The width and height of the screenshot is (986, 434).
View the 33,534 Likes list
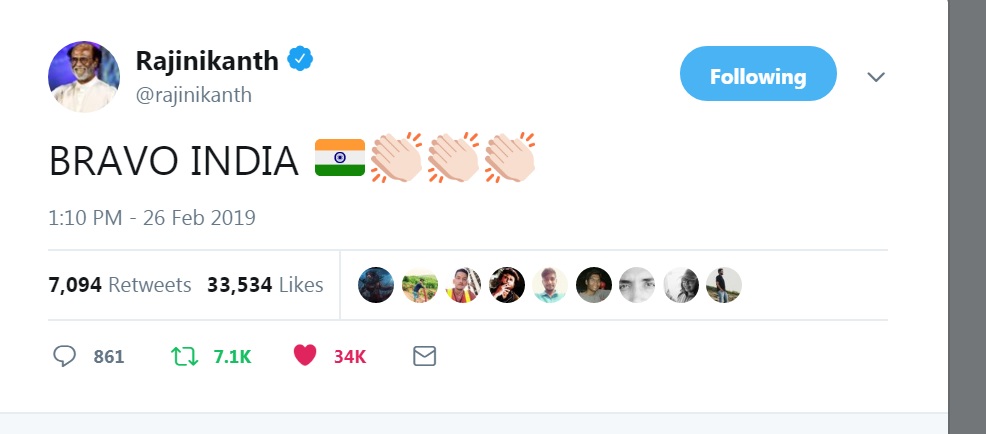[265, 285]
